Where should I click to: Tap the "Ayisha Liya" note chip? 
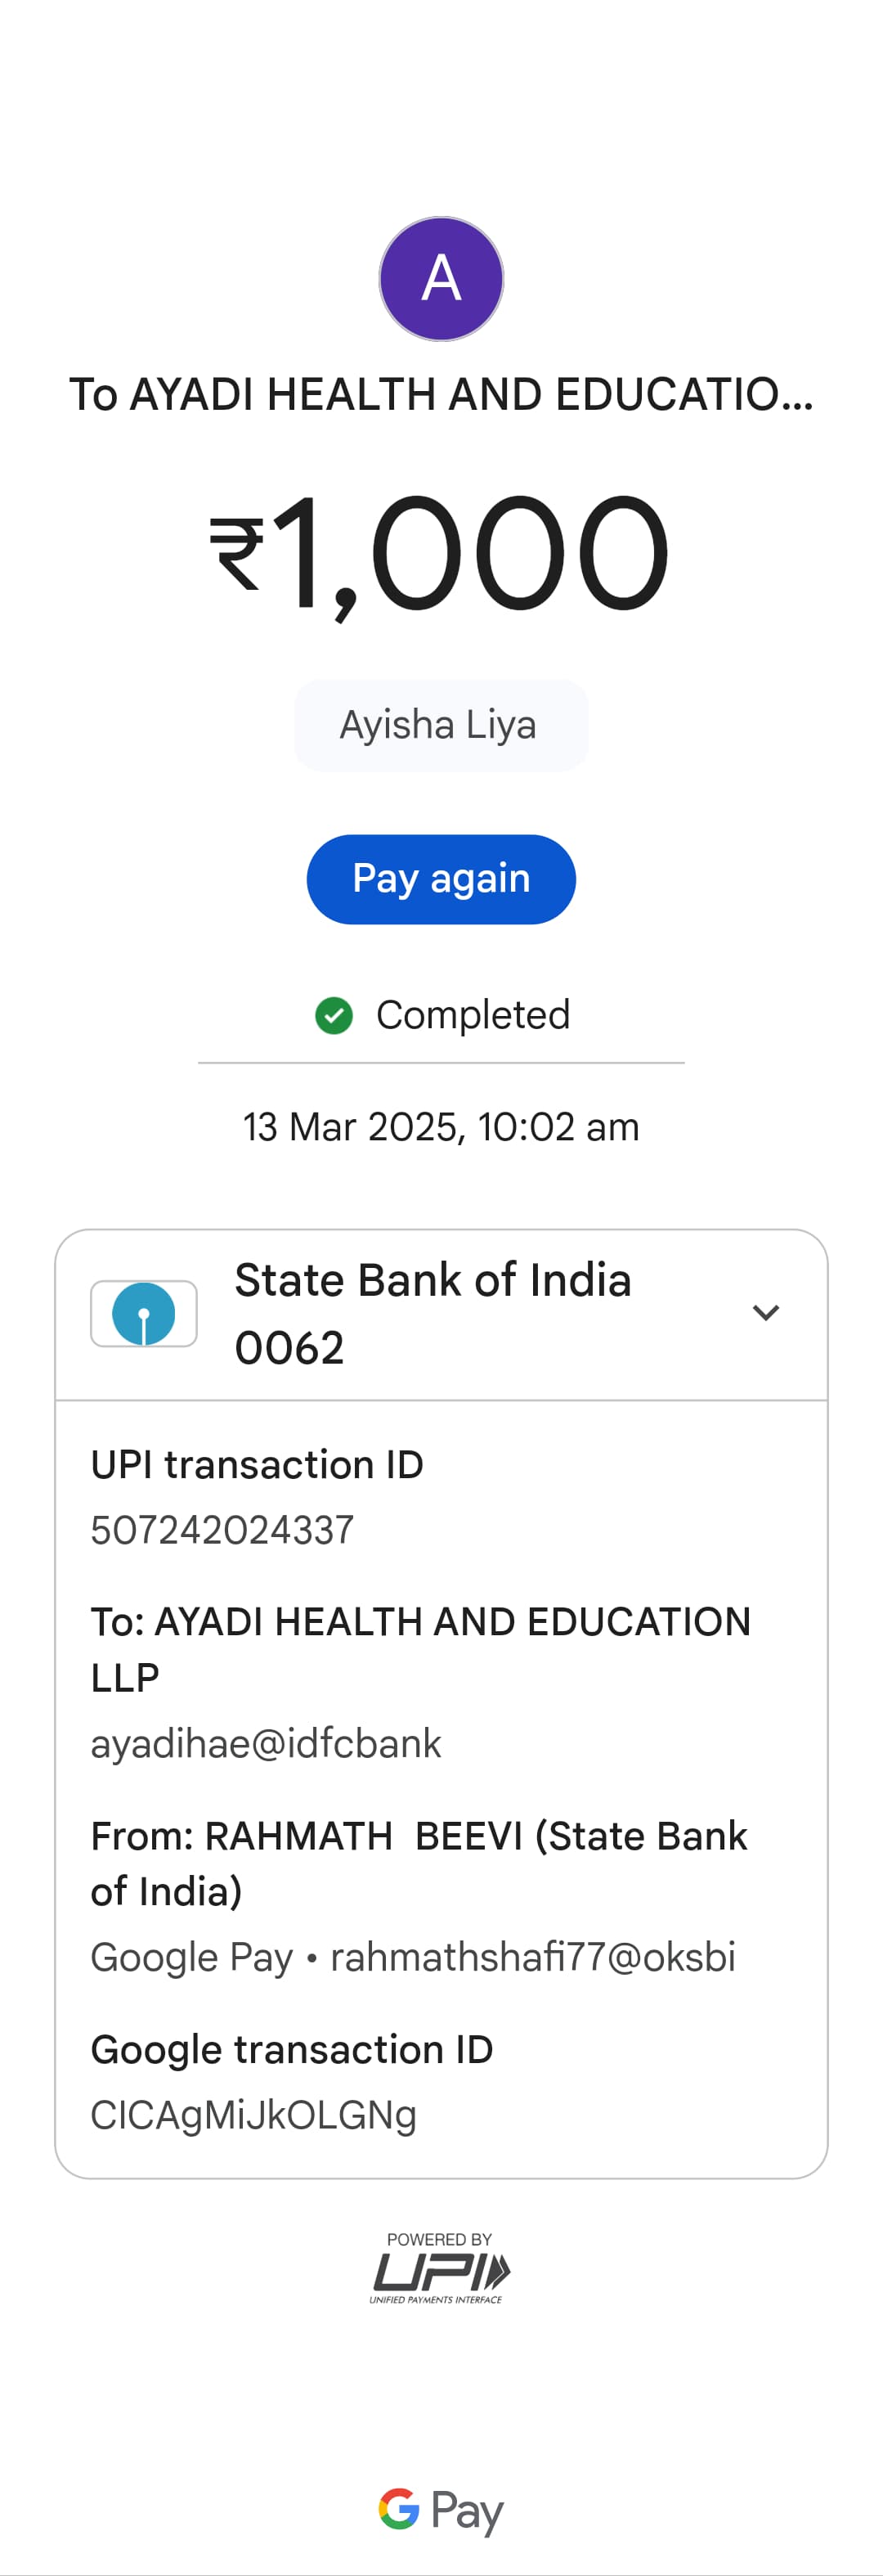(440, 725)
